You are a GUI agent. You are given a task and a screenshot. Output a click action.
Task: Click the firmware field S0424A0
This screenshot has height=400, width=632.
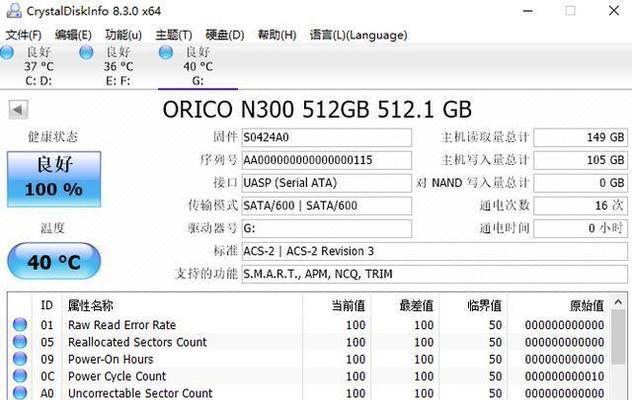click(x=326, y=138)
